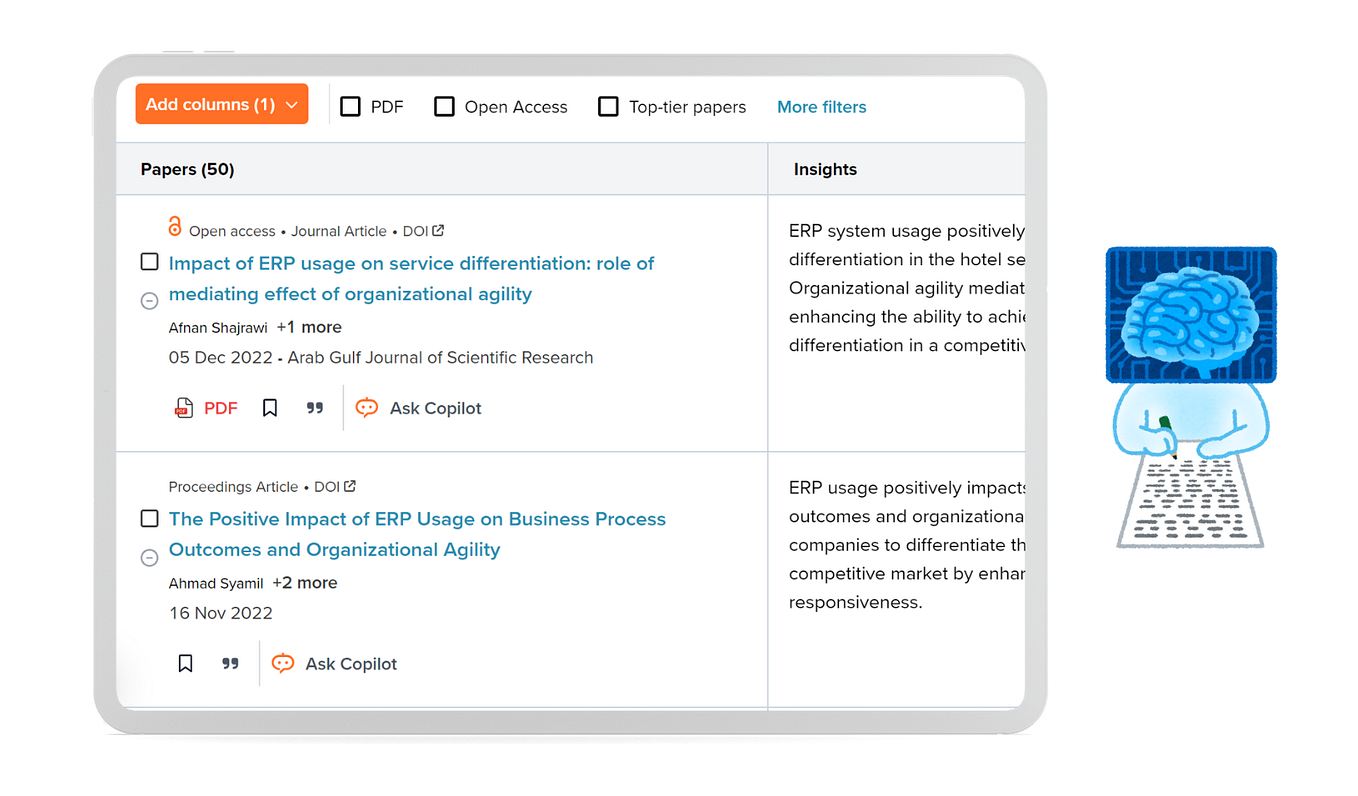Image resolution: width=1358 pixels, height=796 pixels.
Task: Enable the PDF filter checkbox
Action: point(350,106)
